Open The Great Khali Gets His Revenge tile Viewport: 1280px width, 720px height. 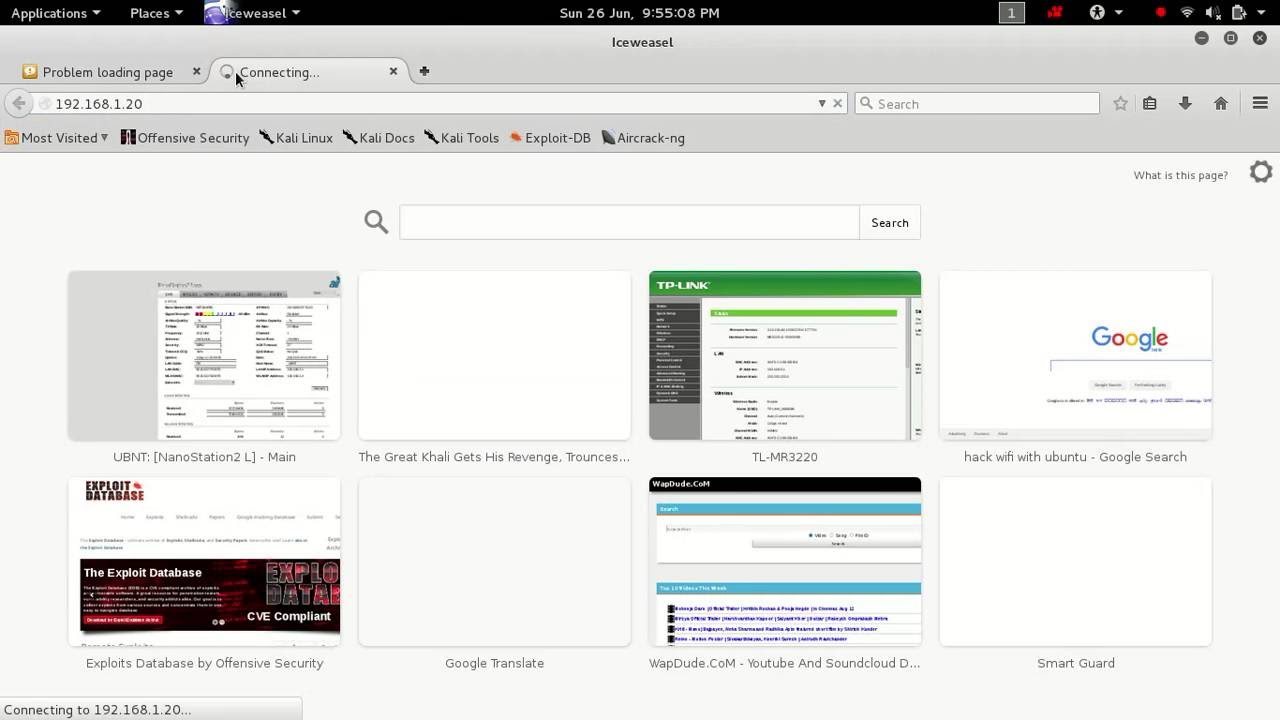click(494, 356)
